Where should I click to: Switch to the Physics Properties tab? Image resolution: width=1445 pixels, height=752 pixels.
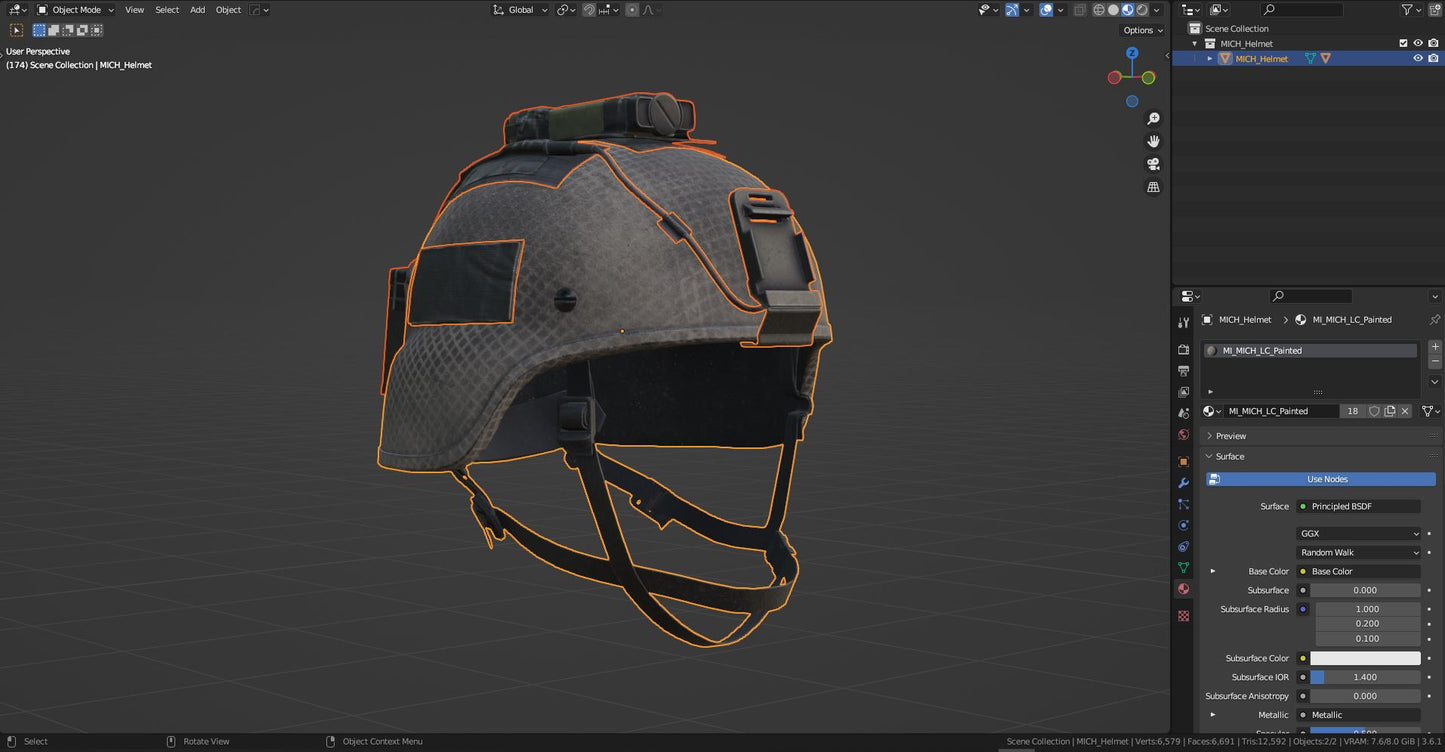click(x=1183, y=525)
